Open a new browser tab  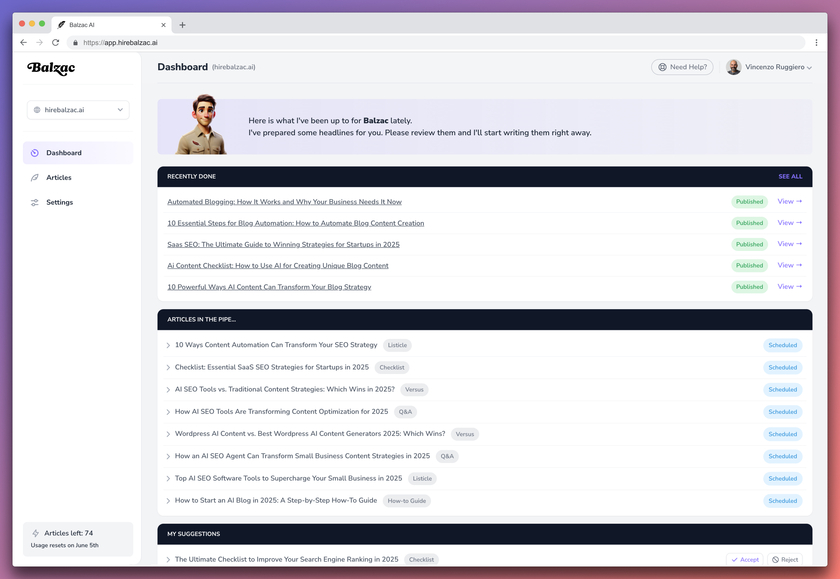pyautogui.click(x=182, y=25)
